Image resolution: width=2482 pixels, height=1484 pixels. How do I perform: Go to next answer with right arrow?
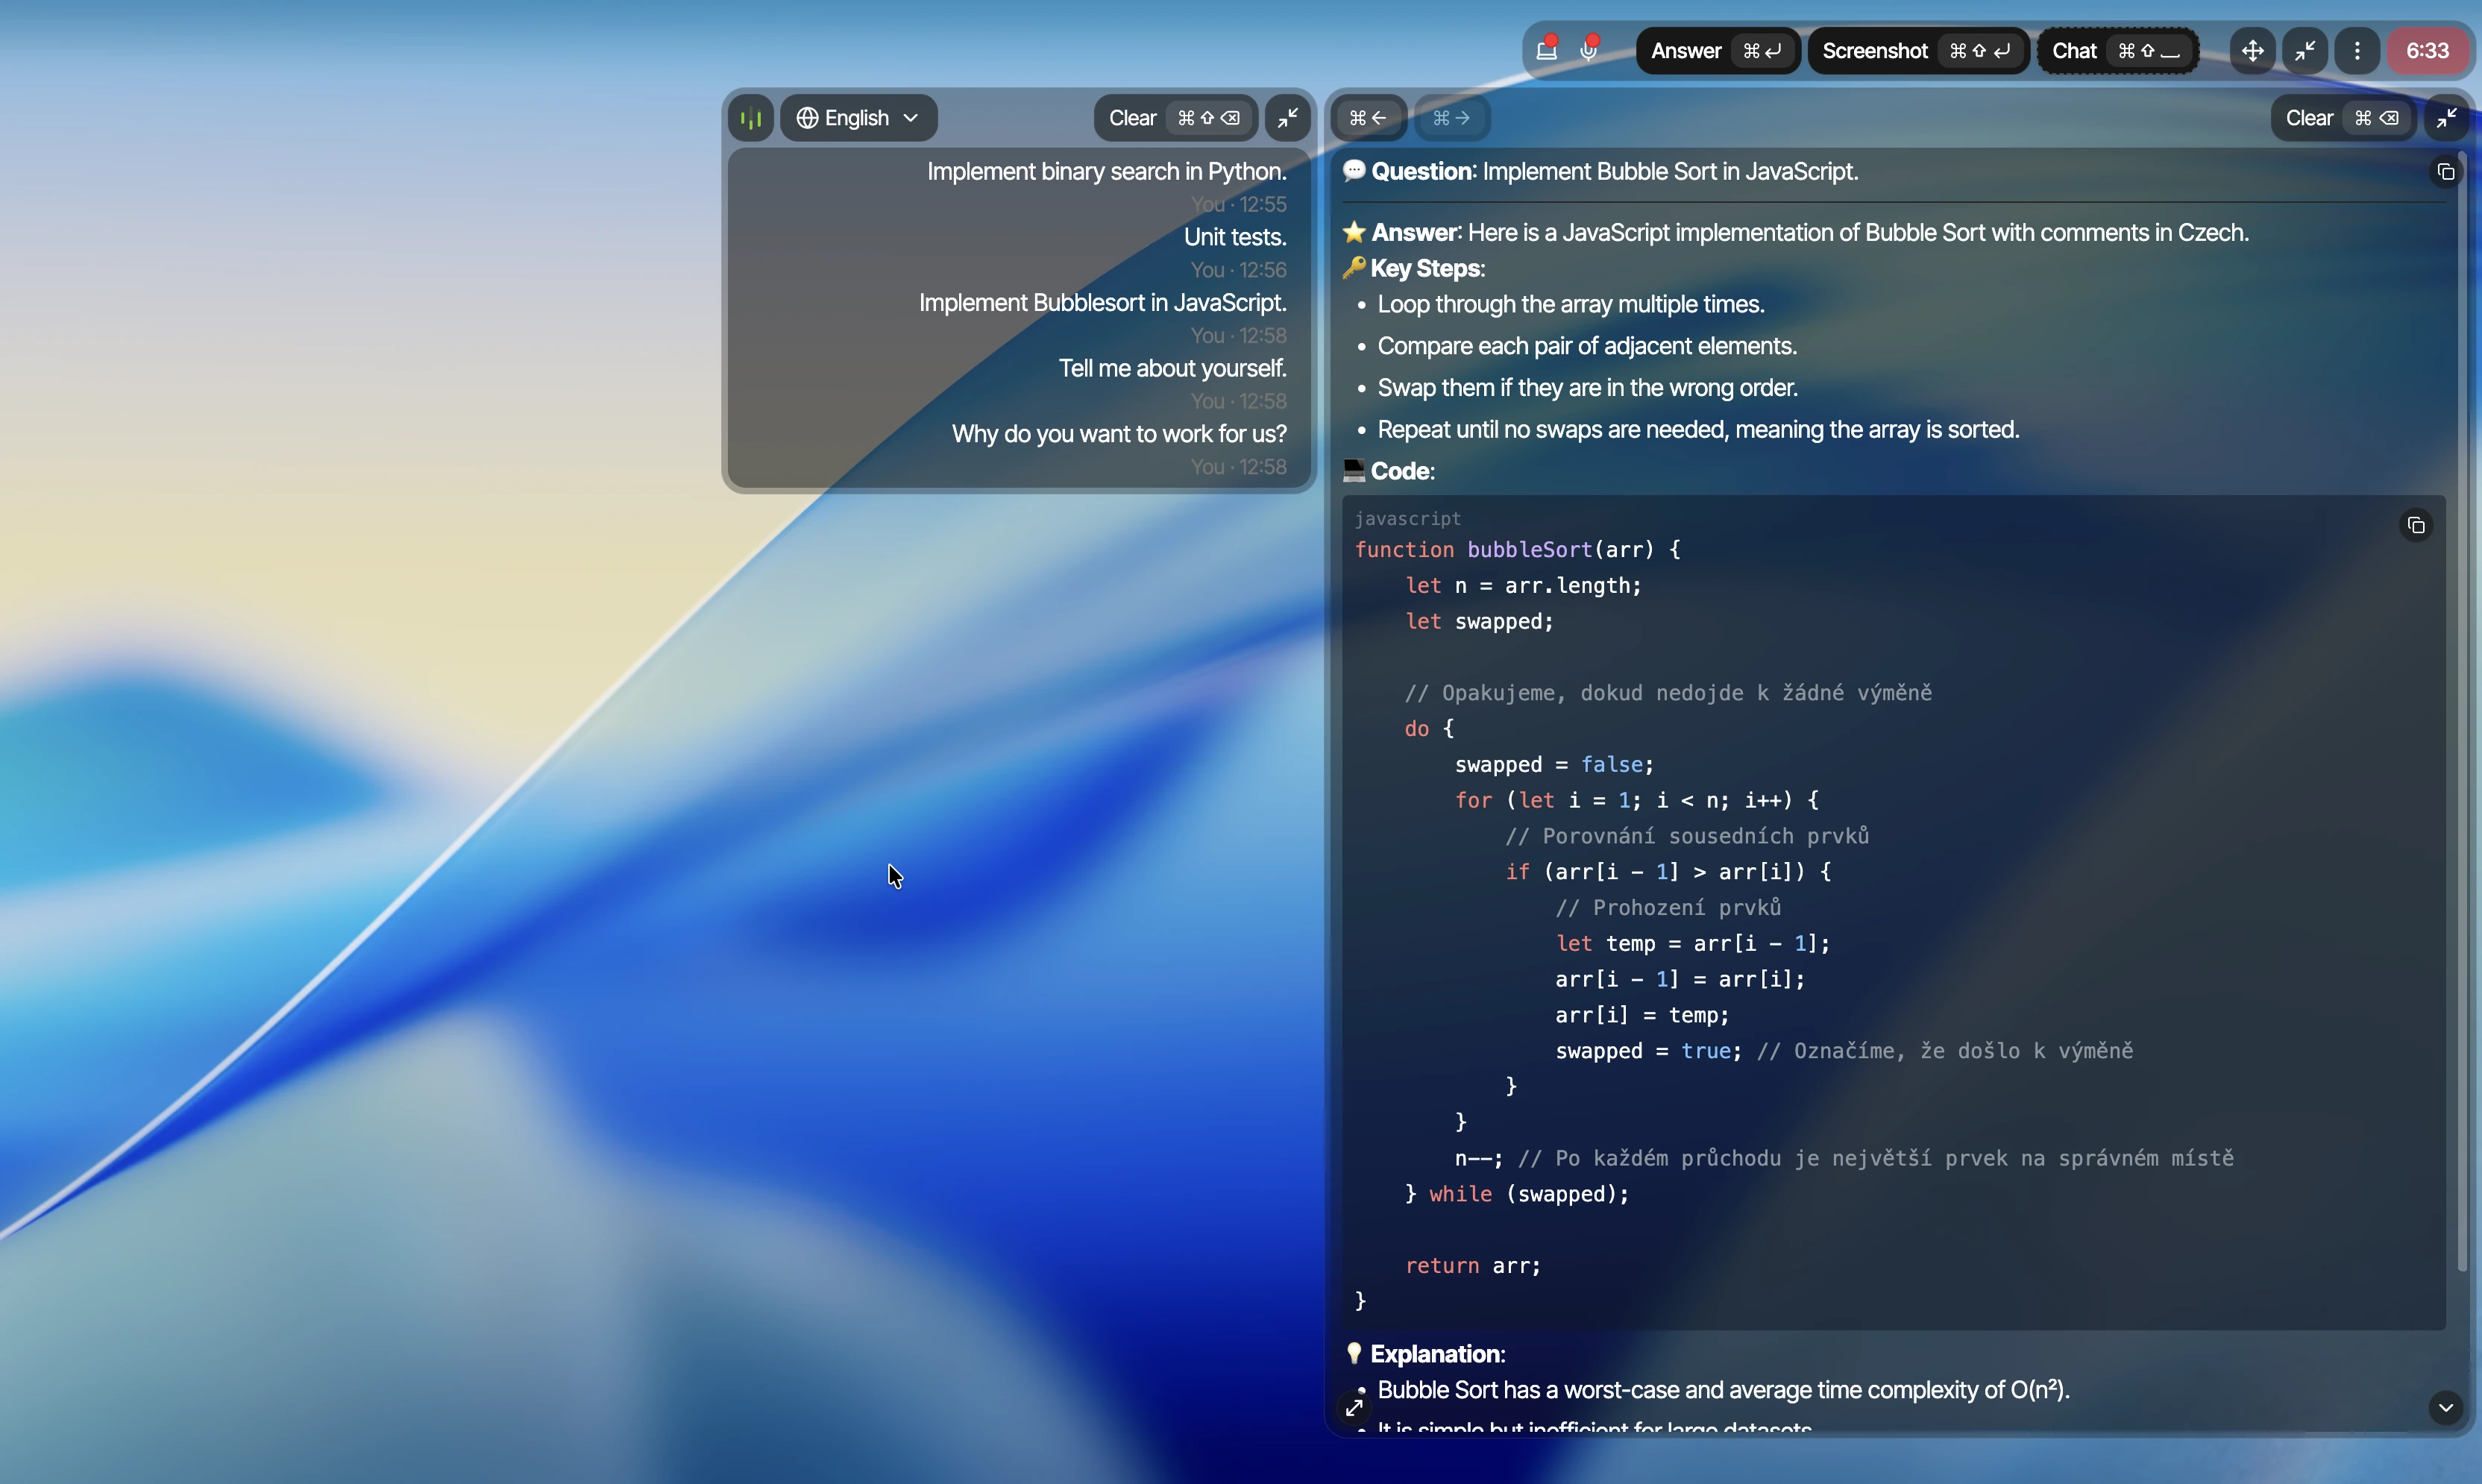click(x=1451, y=118)
